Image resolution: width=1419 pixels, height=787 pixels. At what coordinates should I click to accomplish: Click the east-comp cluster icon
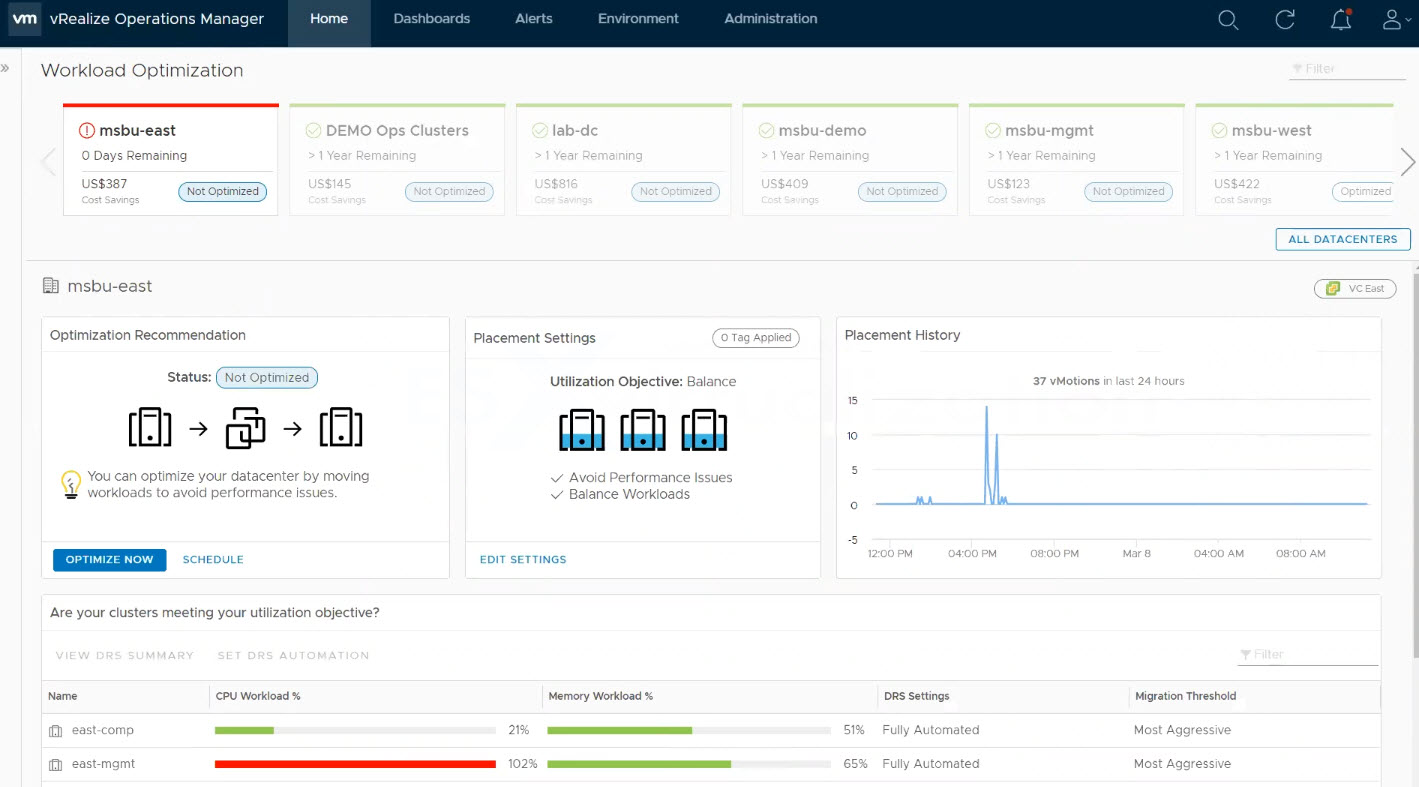pyautogui.click(x=56, y=731)
